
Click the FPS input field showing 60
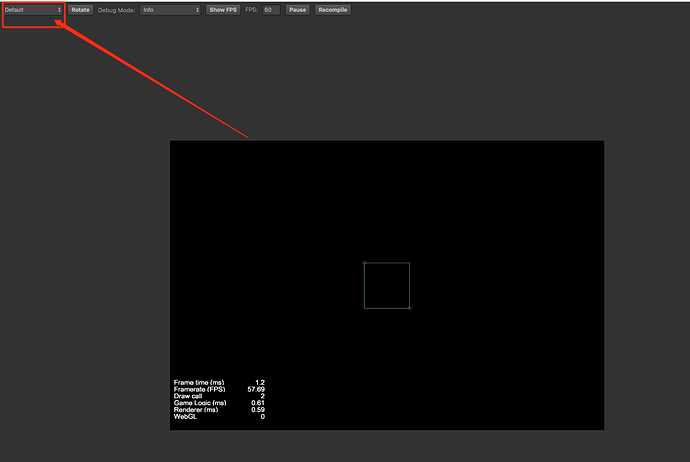(x=271, y=10)
